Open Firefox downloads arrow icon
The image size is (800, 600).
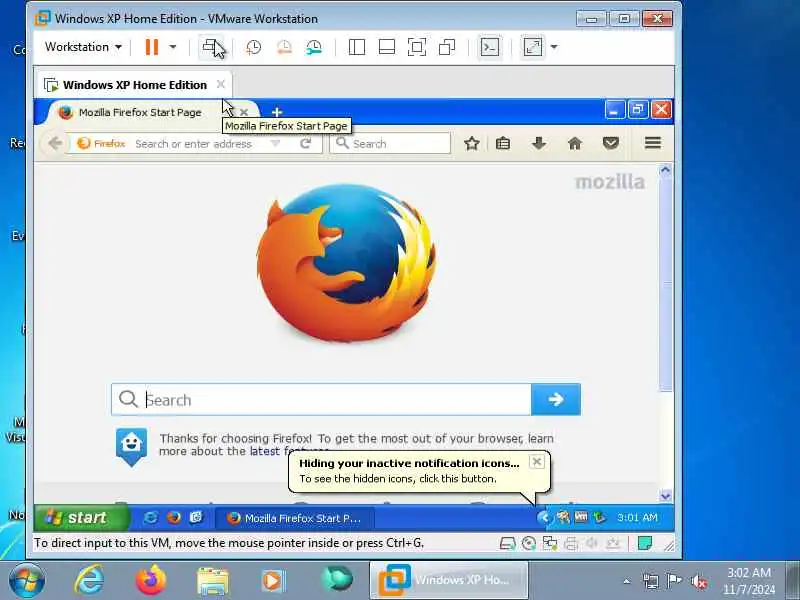pyautogui.click(x=539, y=143)
